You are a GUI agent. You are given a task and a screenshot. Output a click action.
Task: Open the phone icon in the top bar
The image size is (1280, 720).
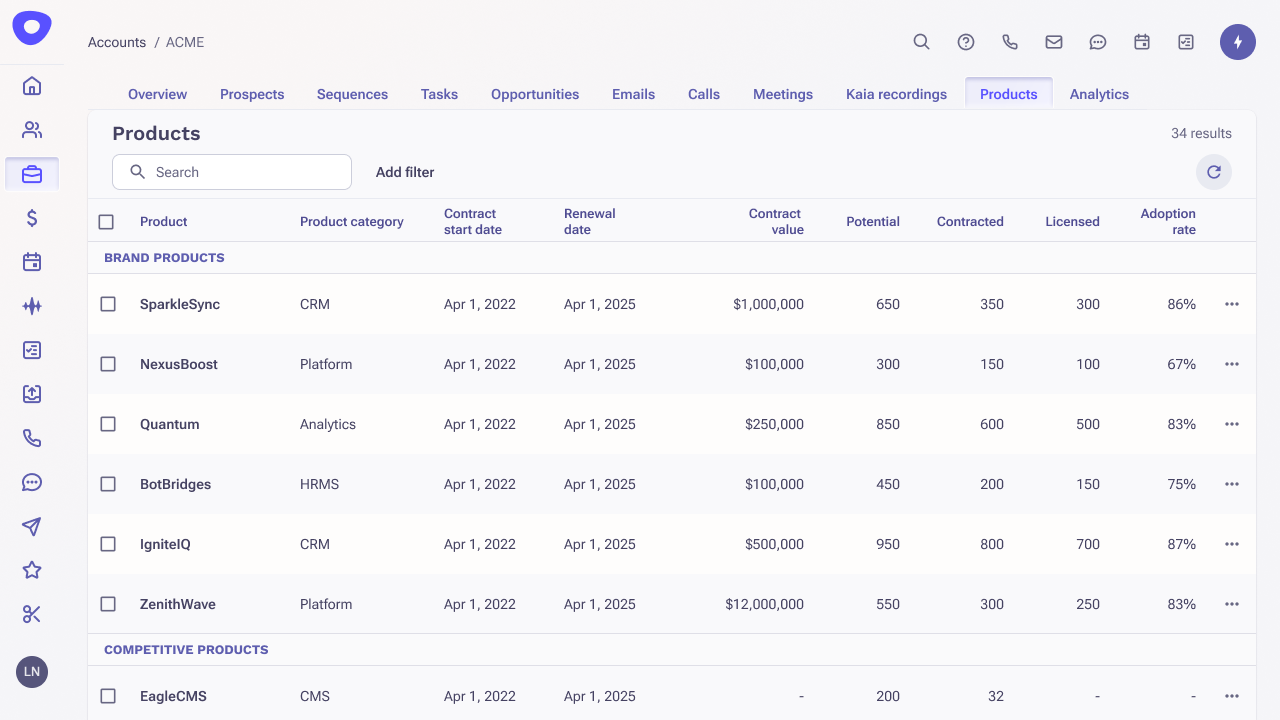(1009, 42)
